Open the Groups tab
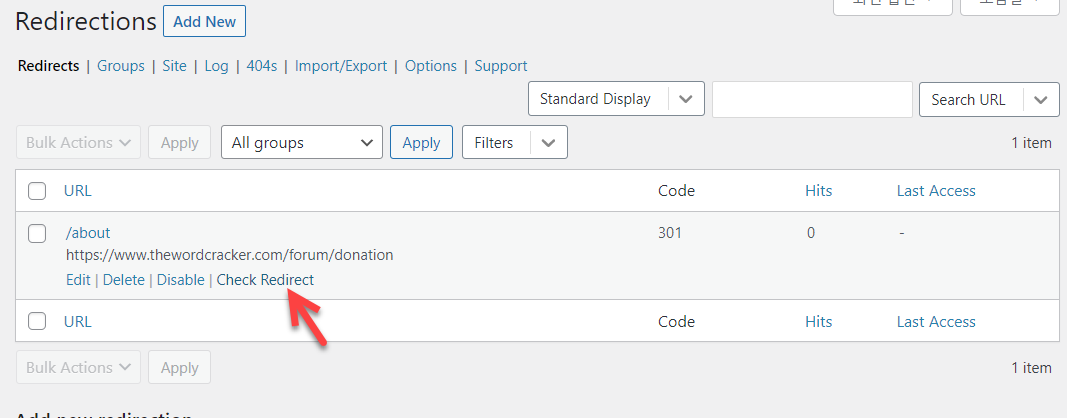This screenshot has width=1067, height=418. pyautogui.click(x=121, y=66)
